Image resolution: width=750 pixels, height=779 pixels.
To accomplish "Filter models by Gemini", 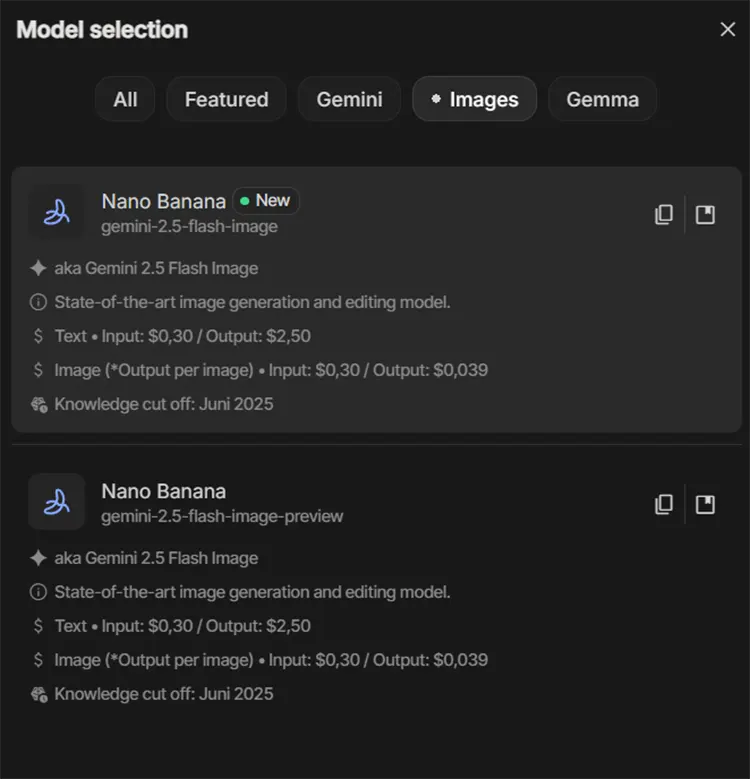I will point(349,99).
